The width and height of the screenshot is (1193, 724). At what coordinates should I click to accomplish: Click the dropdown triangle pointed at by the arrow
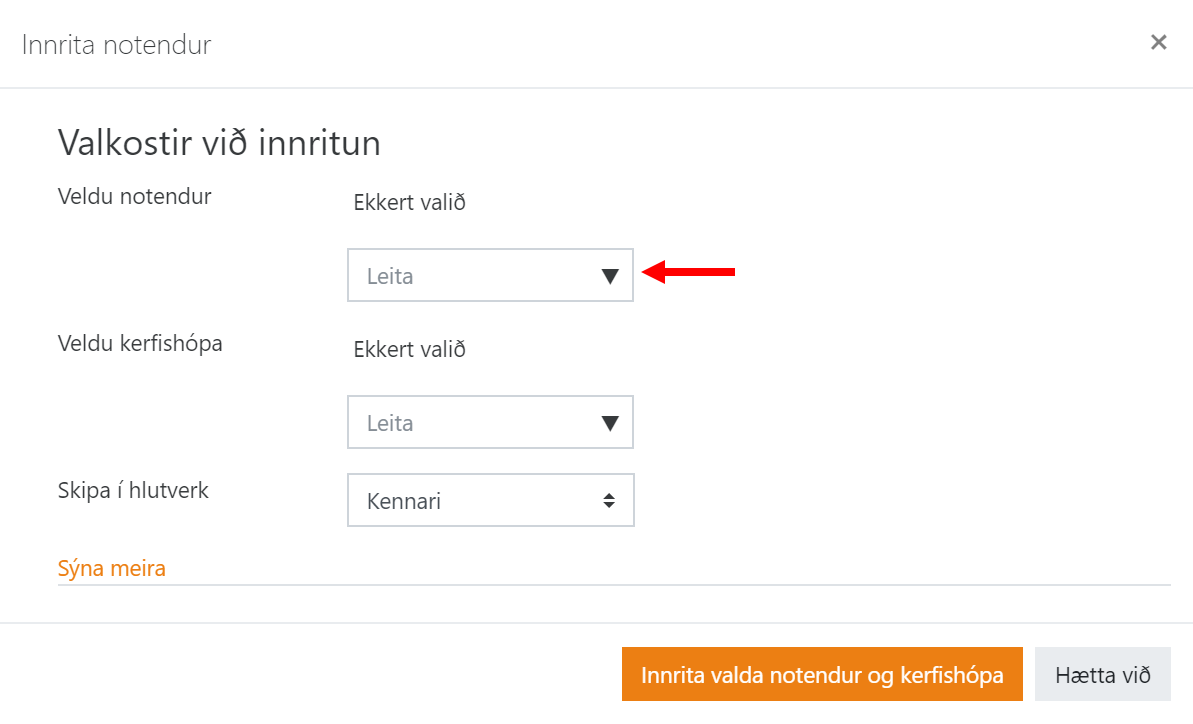[x=611, y=275]
